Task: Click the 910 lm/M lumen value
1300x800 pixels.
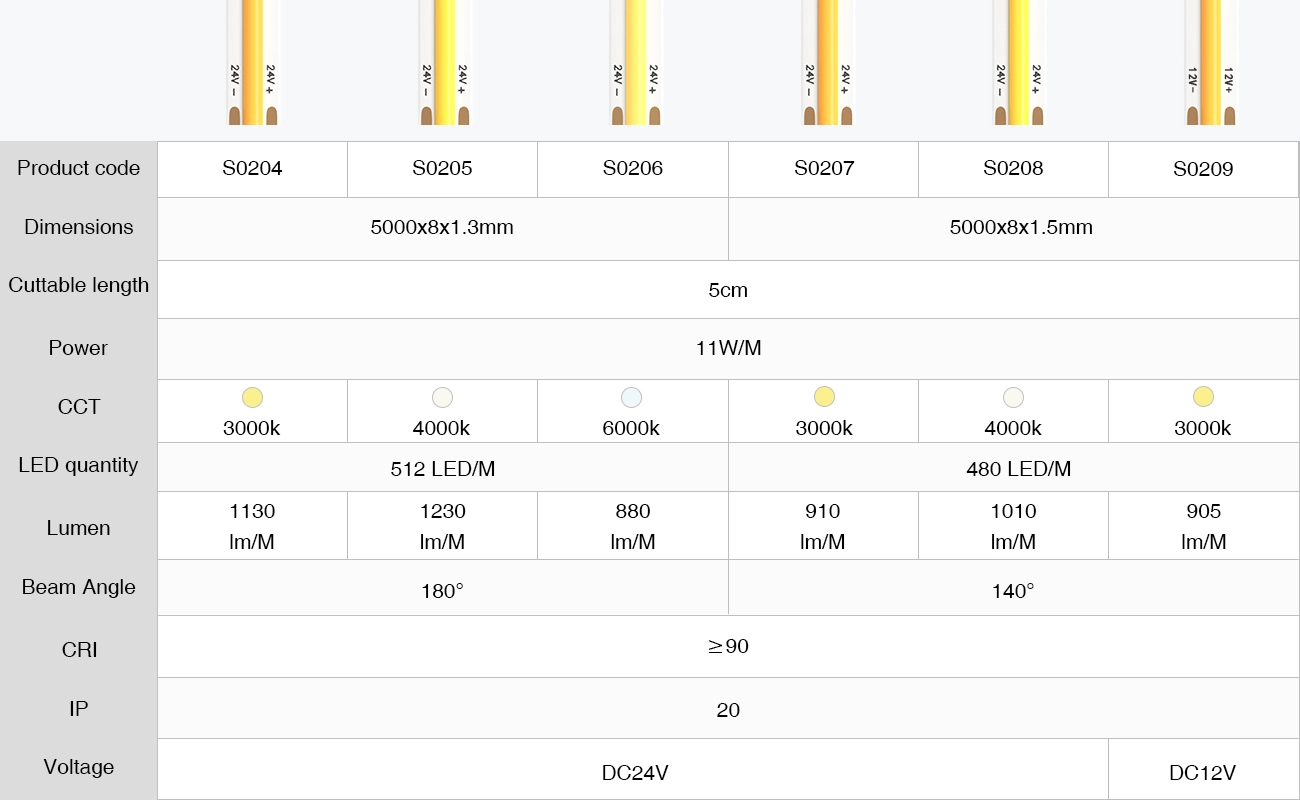Action: coord(823,527)
